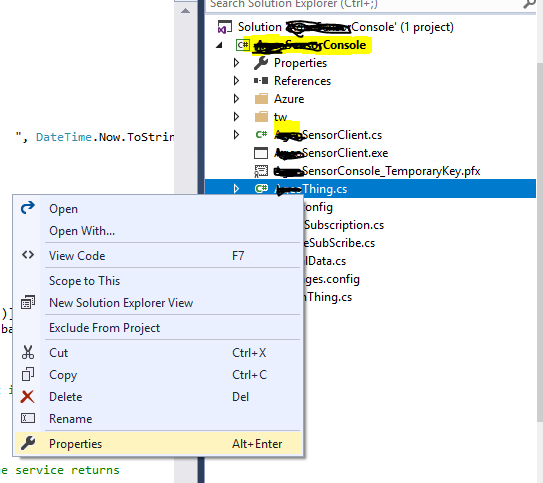The height and width of the screenshot is (483, 543).
Task: Expand the Azure folder
Action: [x=237, y=99]
